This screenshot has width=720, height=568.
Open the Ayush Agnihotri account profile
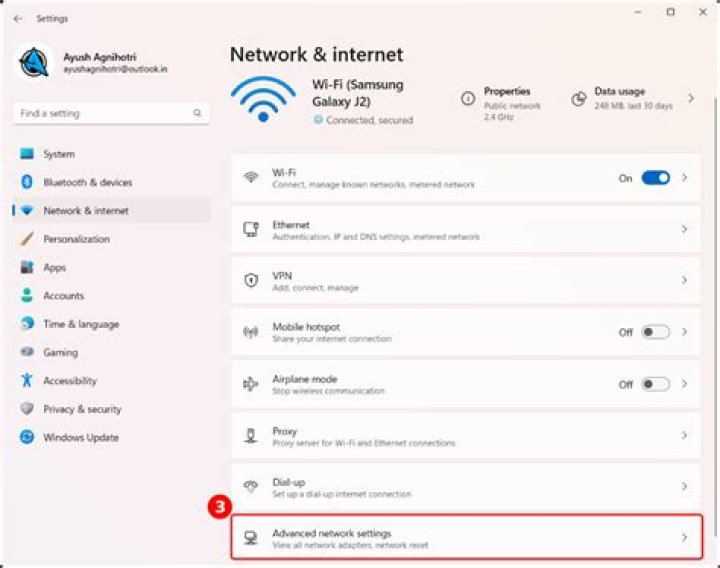(100, 60)
